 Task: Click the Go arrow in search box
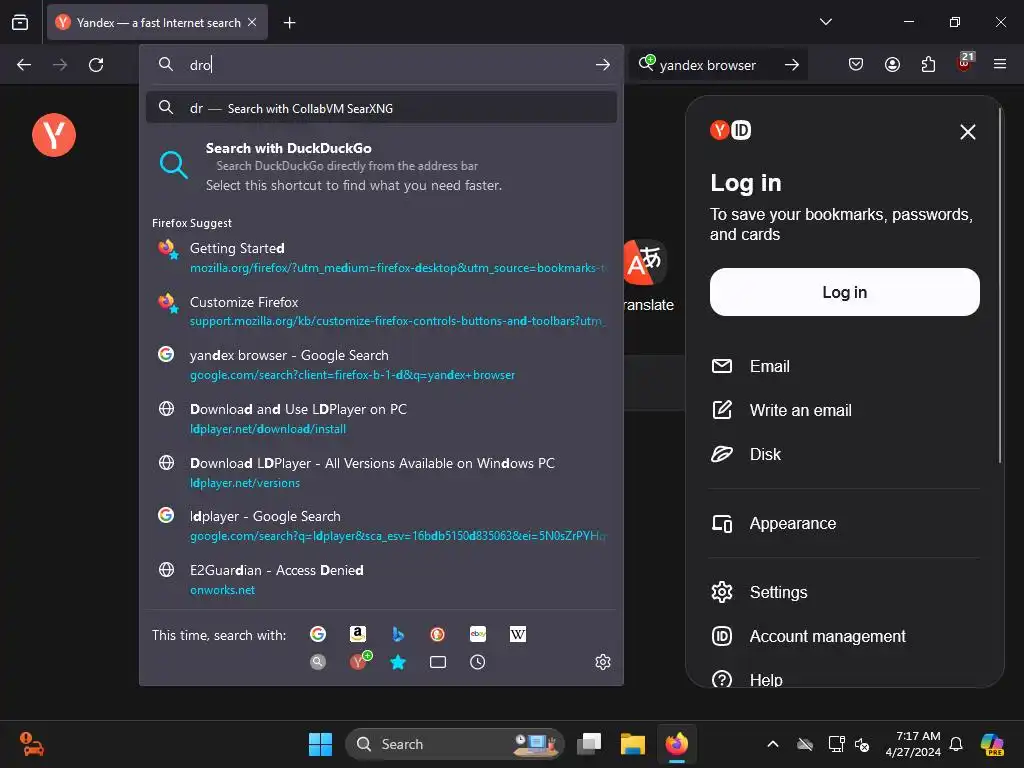click(792, 65)
